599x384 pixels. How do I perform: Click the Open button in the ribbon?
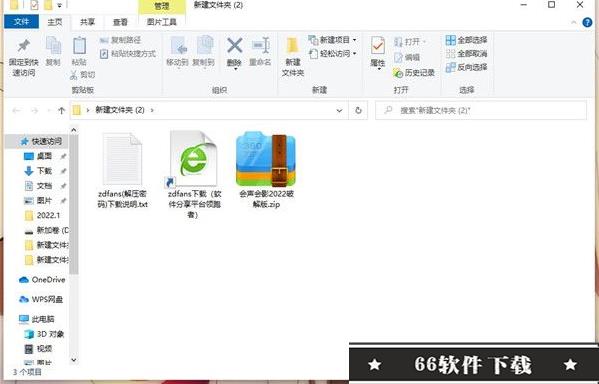pos(410,41)
